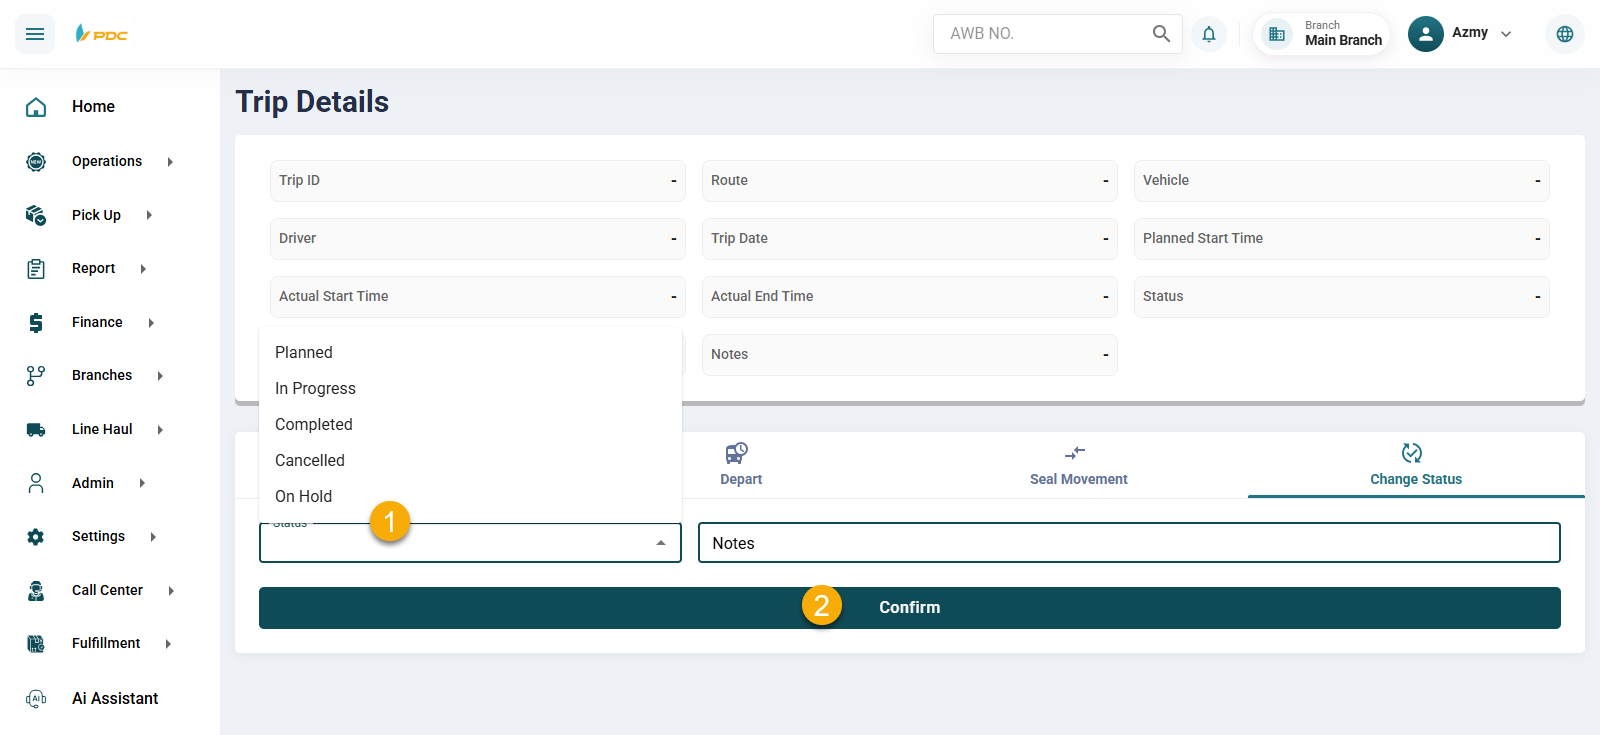Open Ai Assistant from sidebar
This screenshot has height=735, width=1600.
coord(115,698)
